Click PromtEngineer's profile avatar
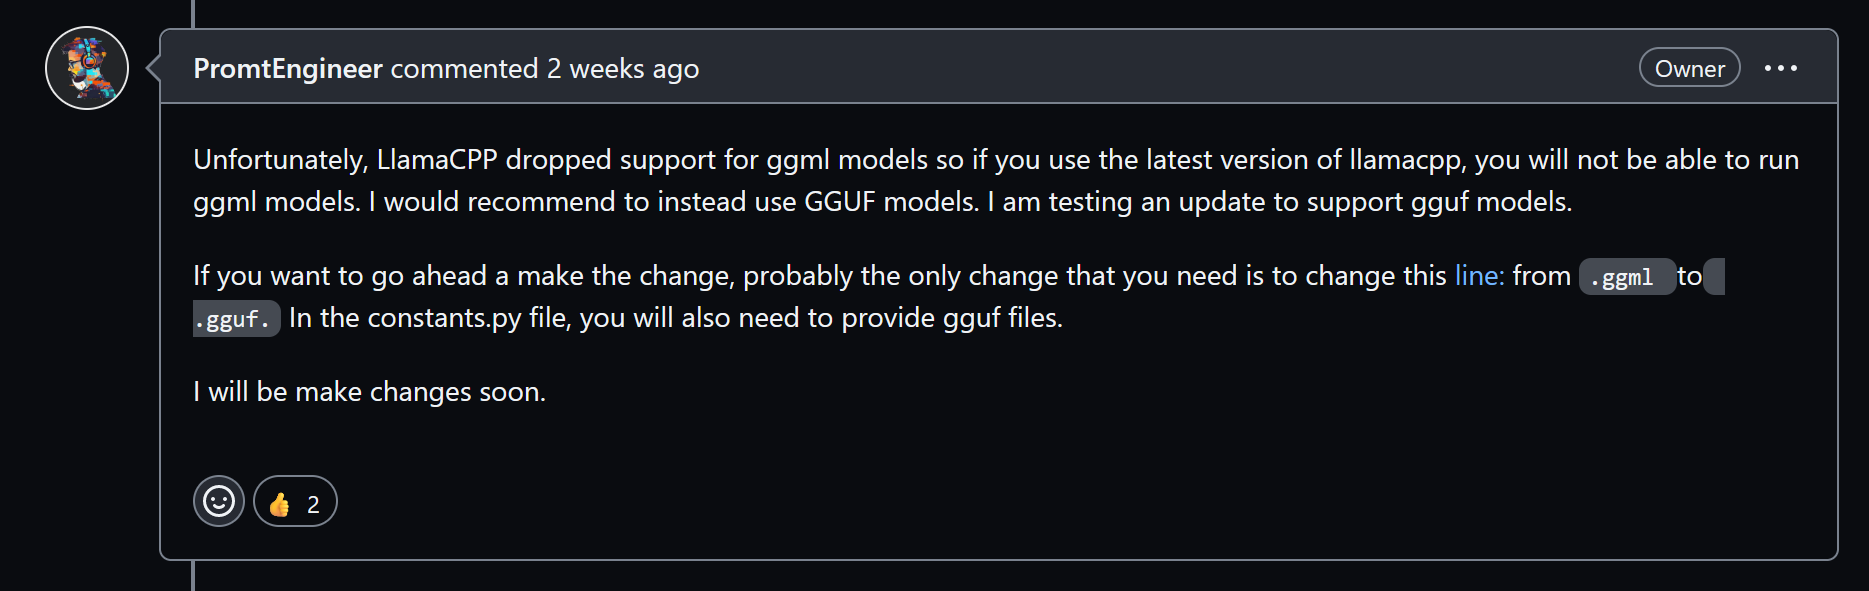1869x591 pixels. click(x=87, y=68)
